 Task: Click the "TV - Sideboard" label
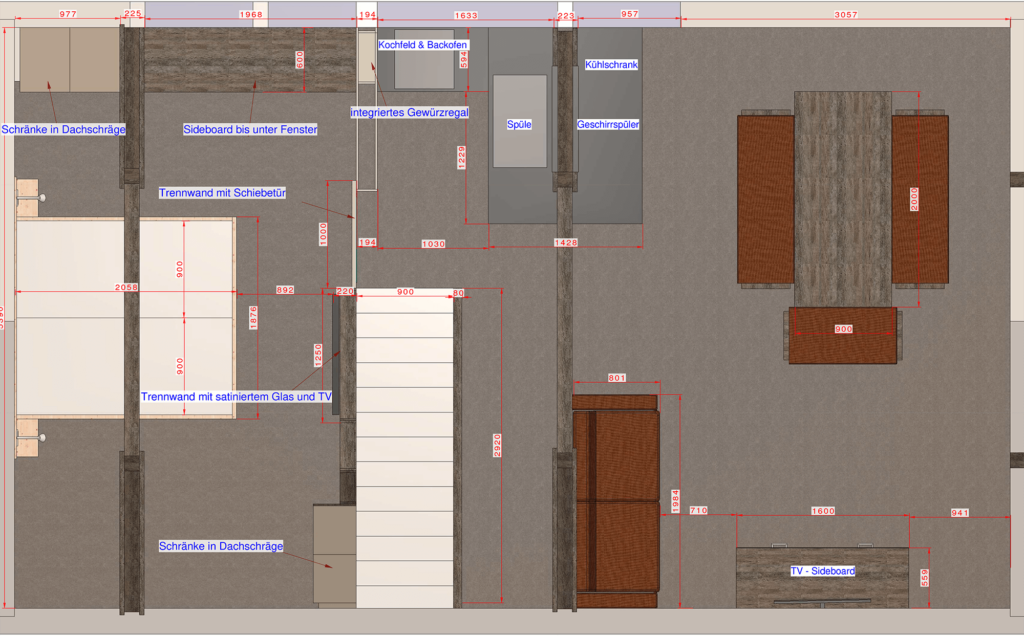(822, 571)
